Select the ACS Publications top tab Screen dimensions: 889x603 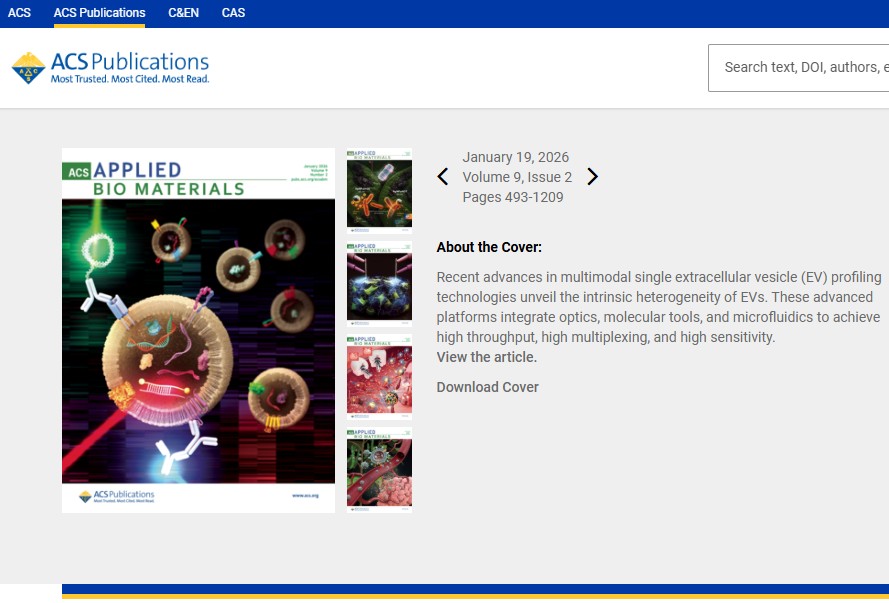[99, 13]
